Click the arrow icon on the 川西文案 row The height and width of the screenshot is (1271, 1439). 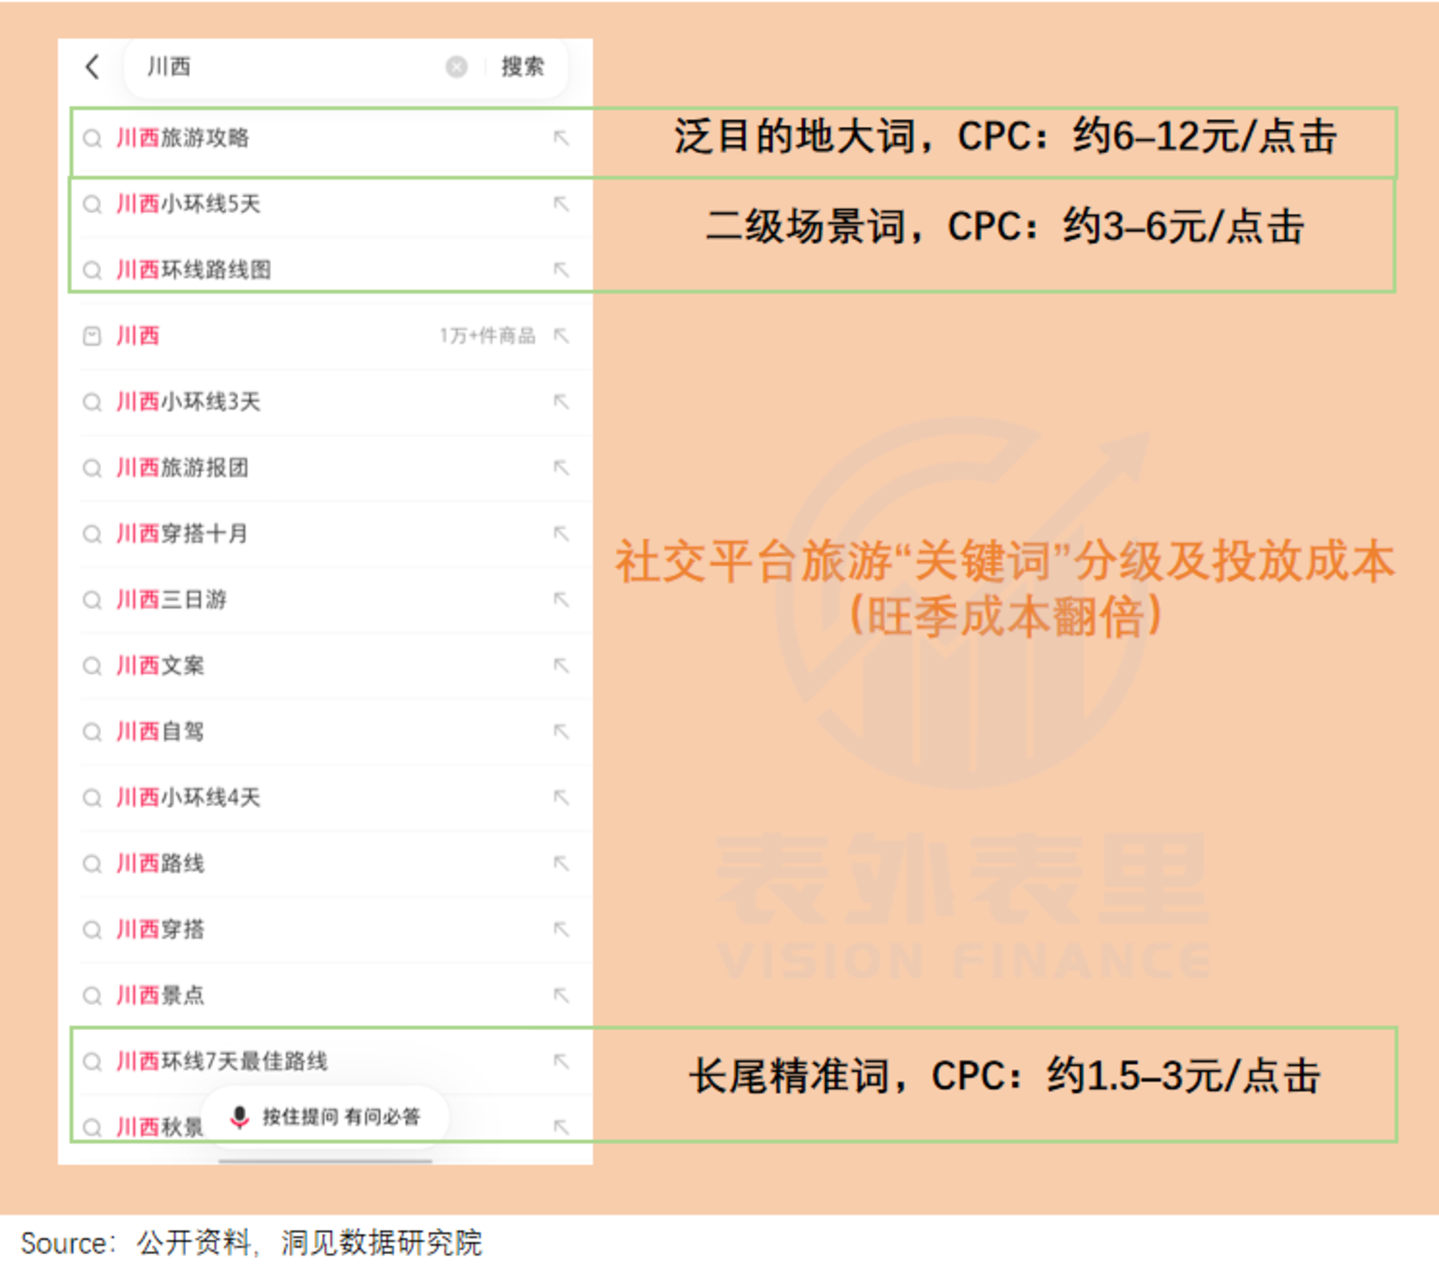point(561,666)
